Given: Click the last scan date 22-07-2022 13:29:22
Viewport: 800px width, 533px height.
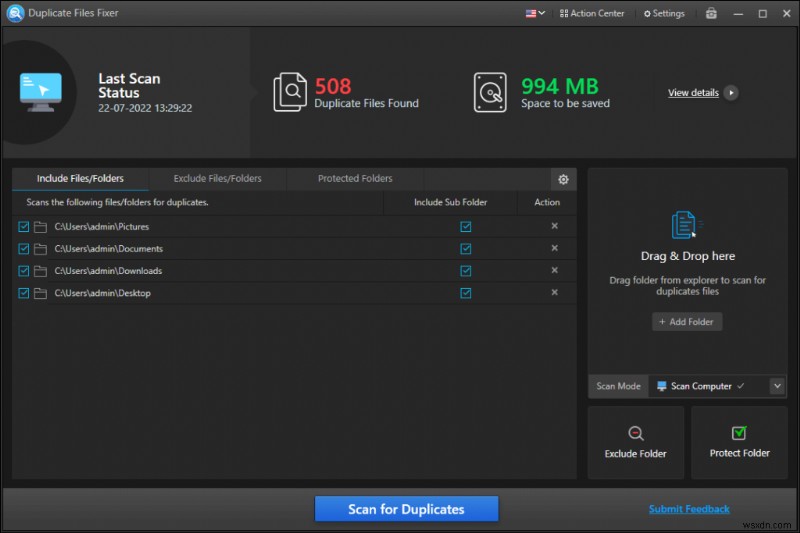Looking at the screenshot, I should [145, 108].
